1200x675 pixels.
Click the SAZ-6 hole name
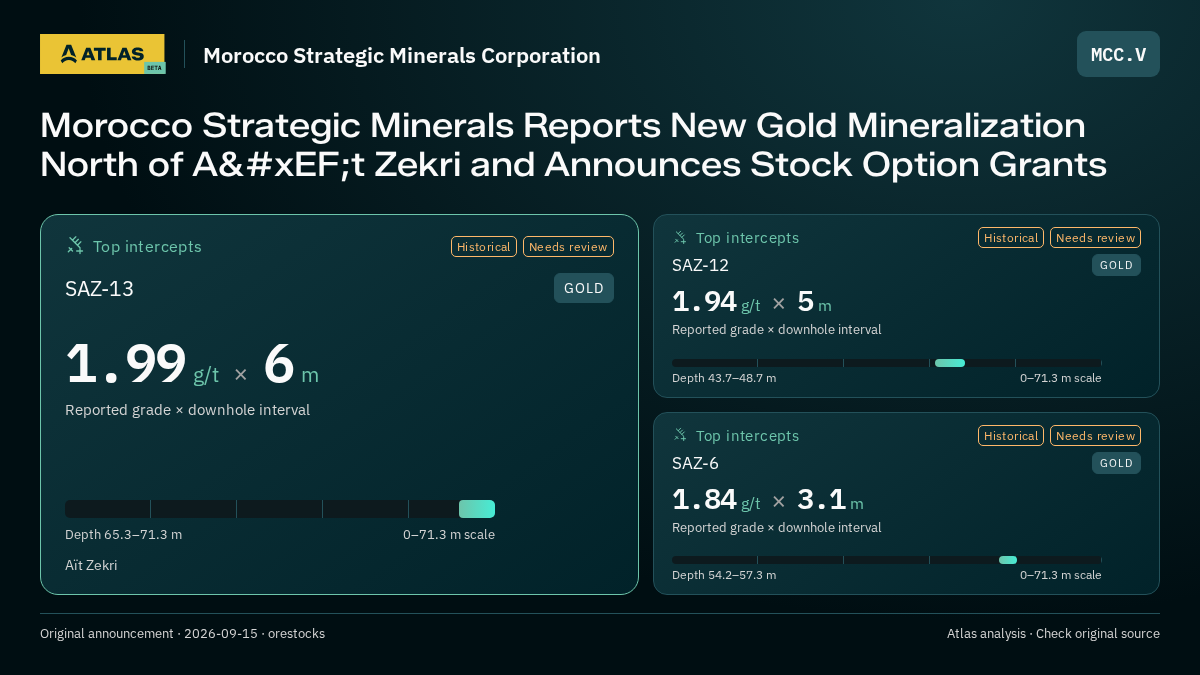click(695, 463)
